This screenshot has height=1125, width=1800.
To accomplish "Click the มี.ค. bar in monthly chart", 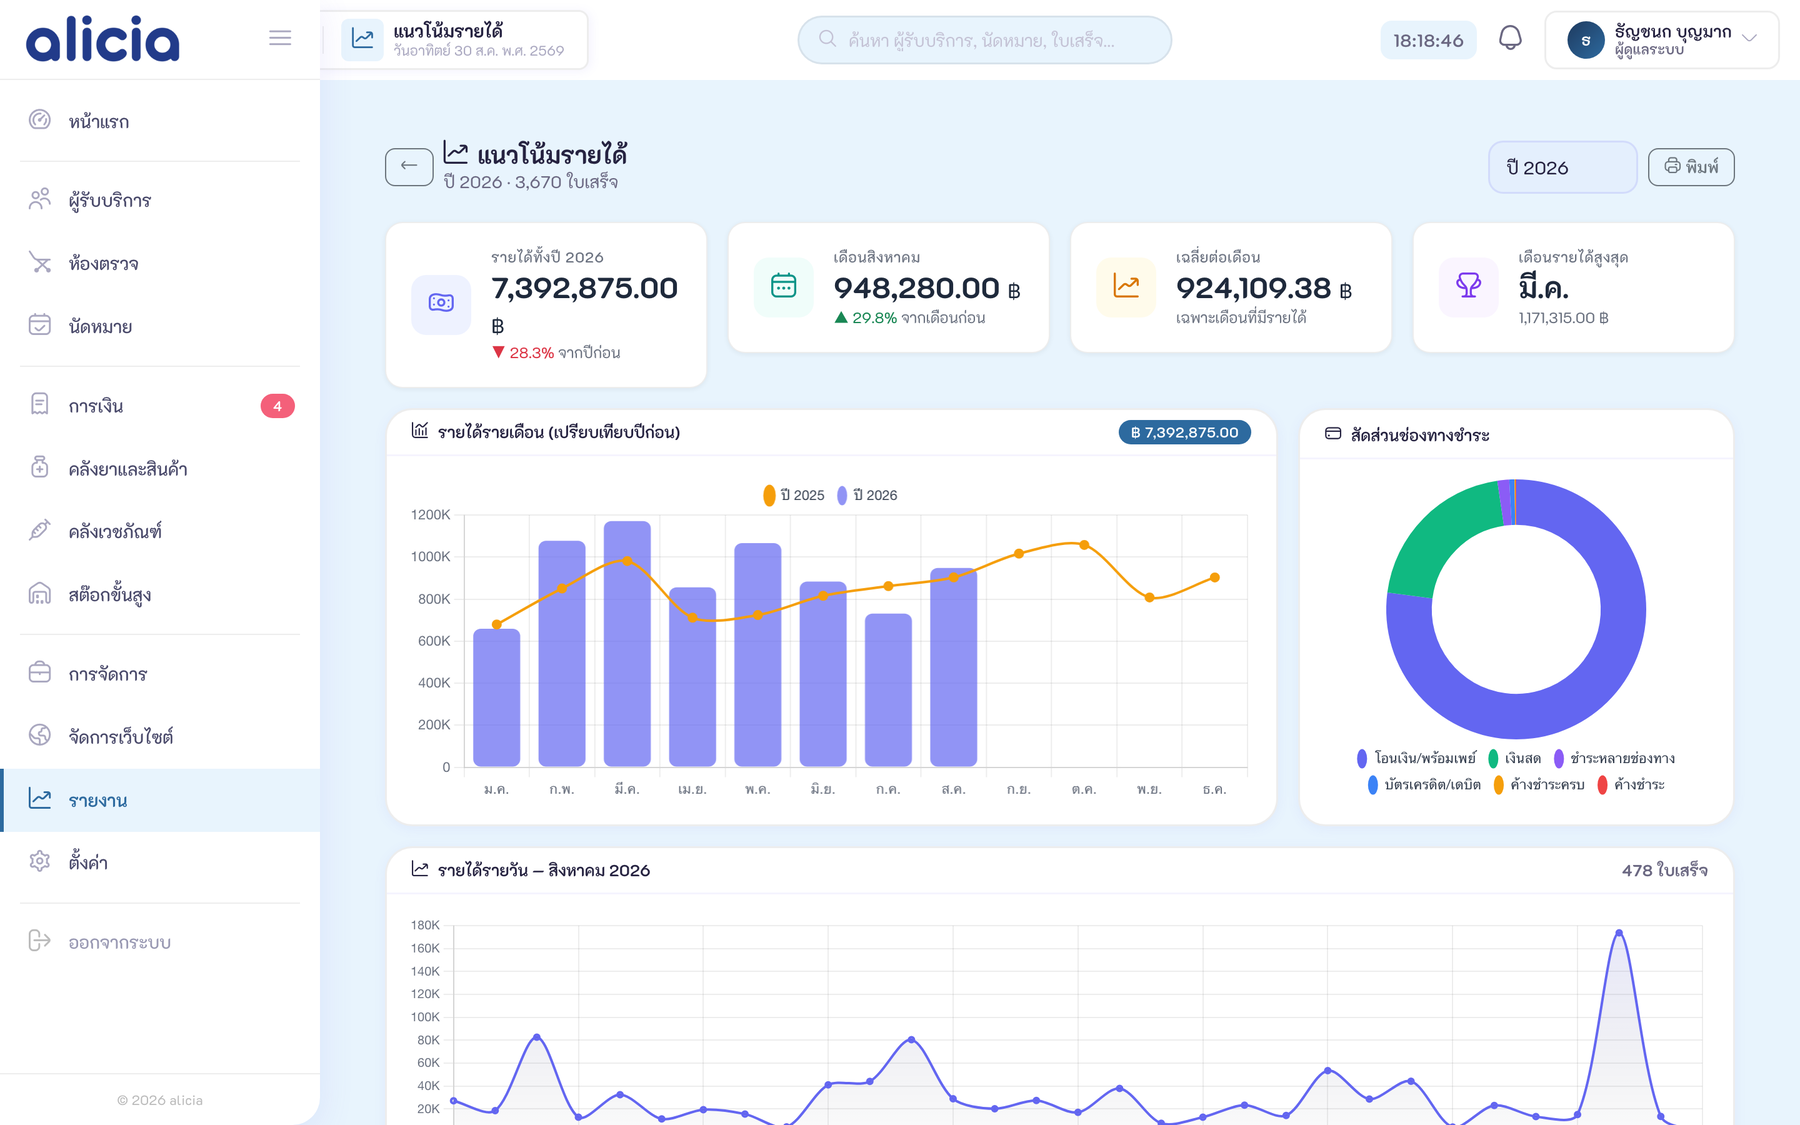I will (x=627, y=644).
